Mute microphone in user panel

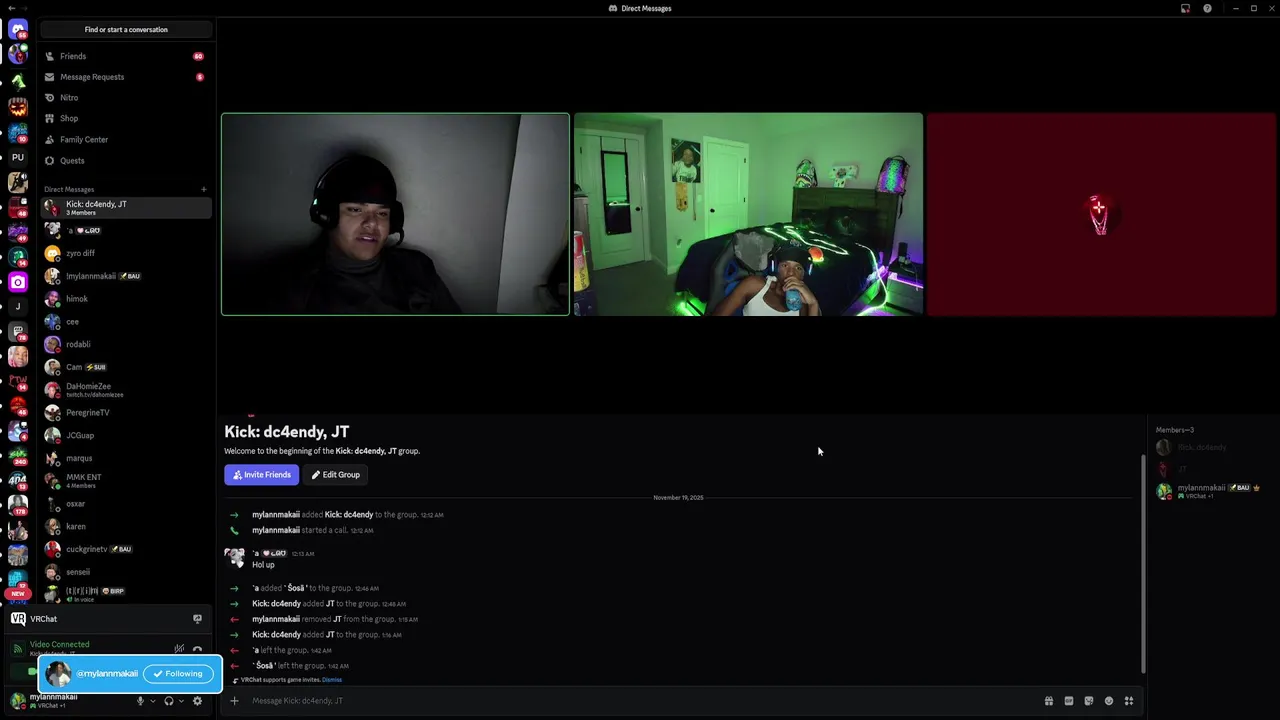click(140, 701)
